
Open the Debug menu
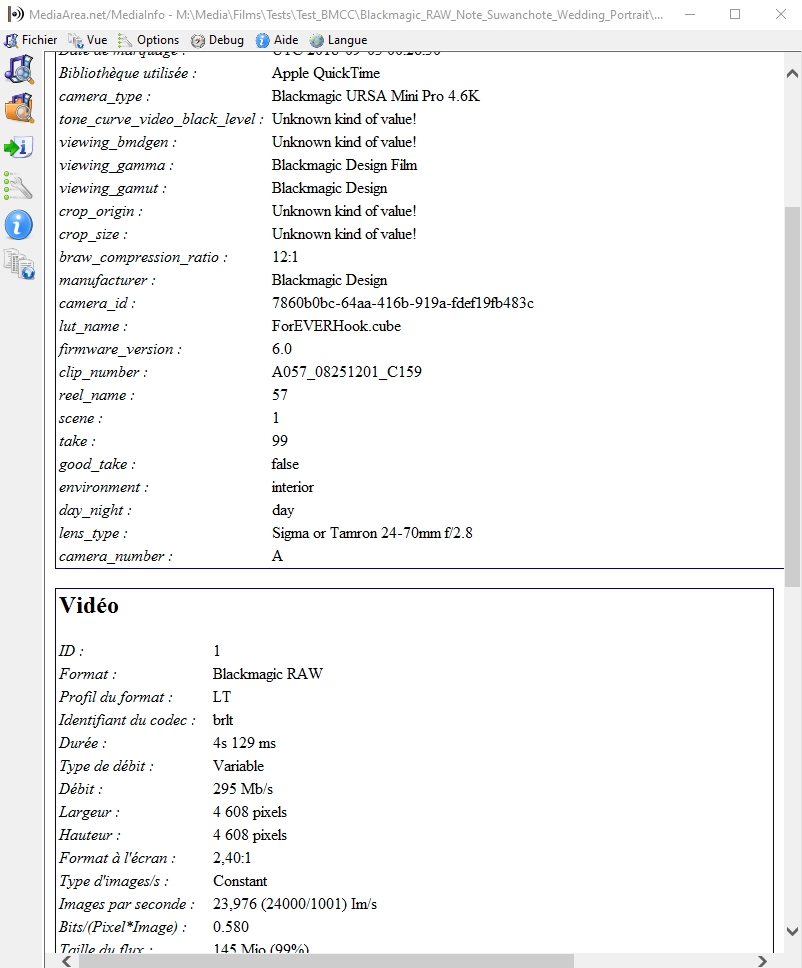(217, 40)
